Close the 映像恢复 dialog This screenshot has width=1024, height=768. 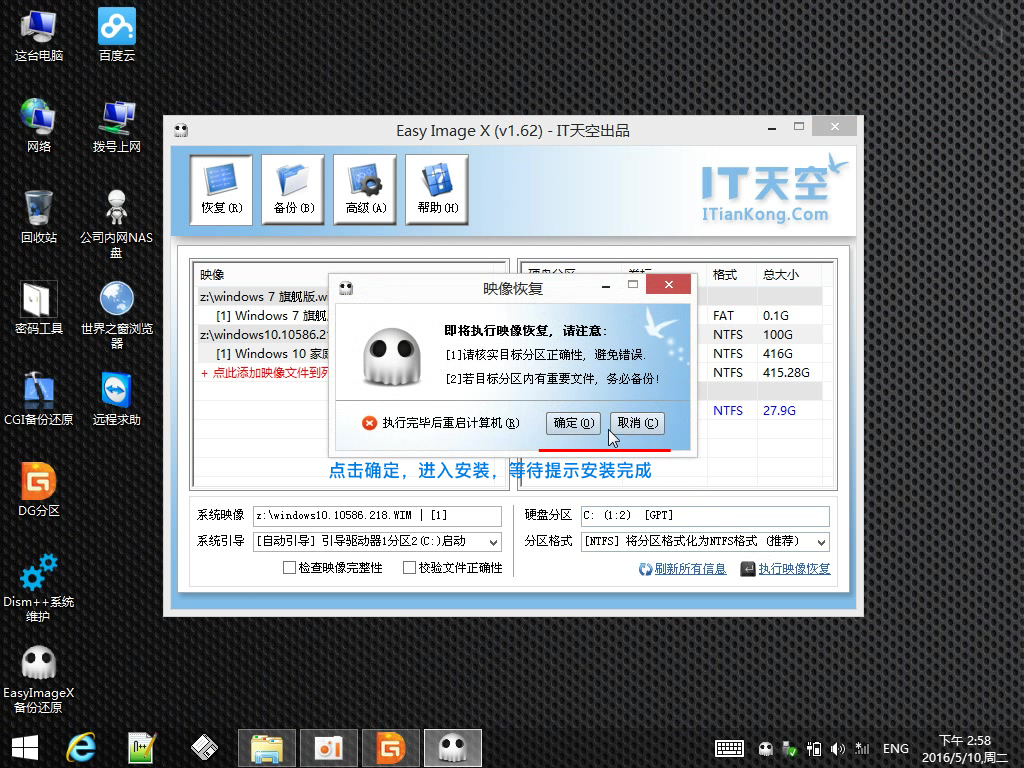668,284
